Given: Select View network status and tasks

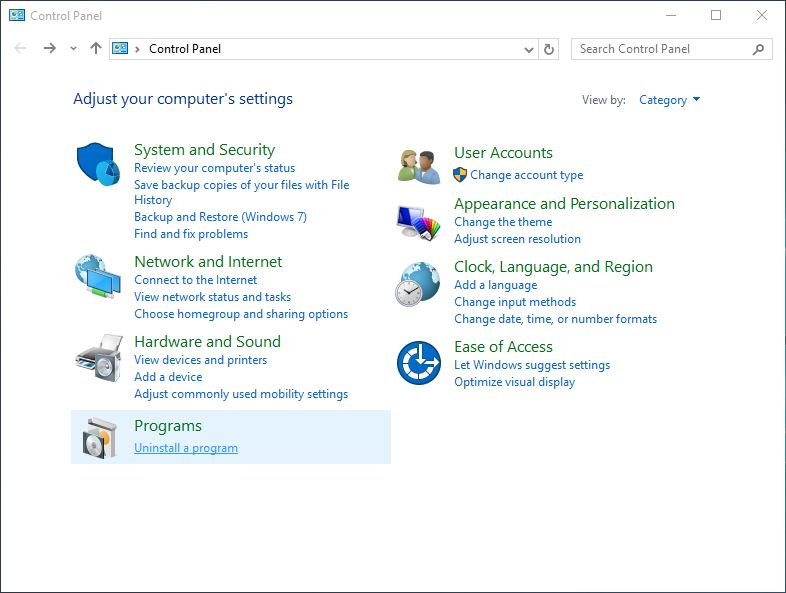Looking at the screenshot, I should coord(213,297).
